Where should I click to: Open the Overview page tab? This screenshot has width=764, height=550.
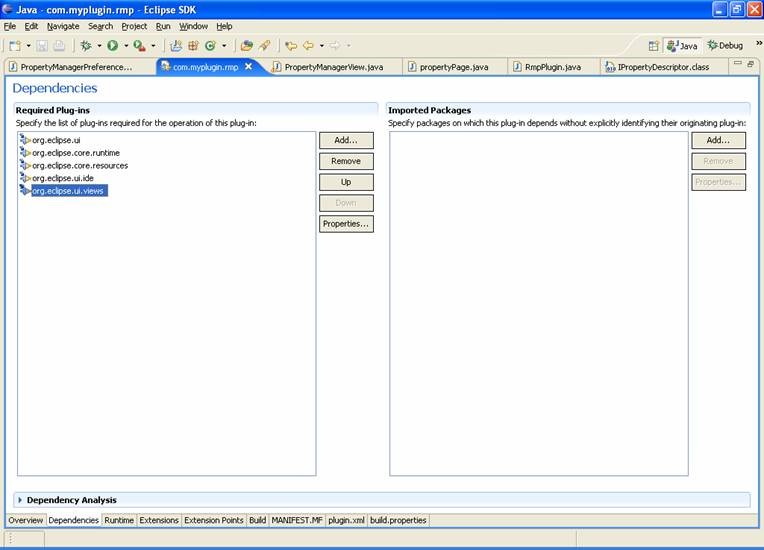coord(25,520)
